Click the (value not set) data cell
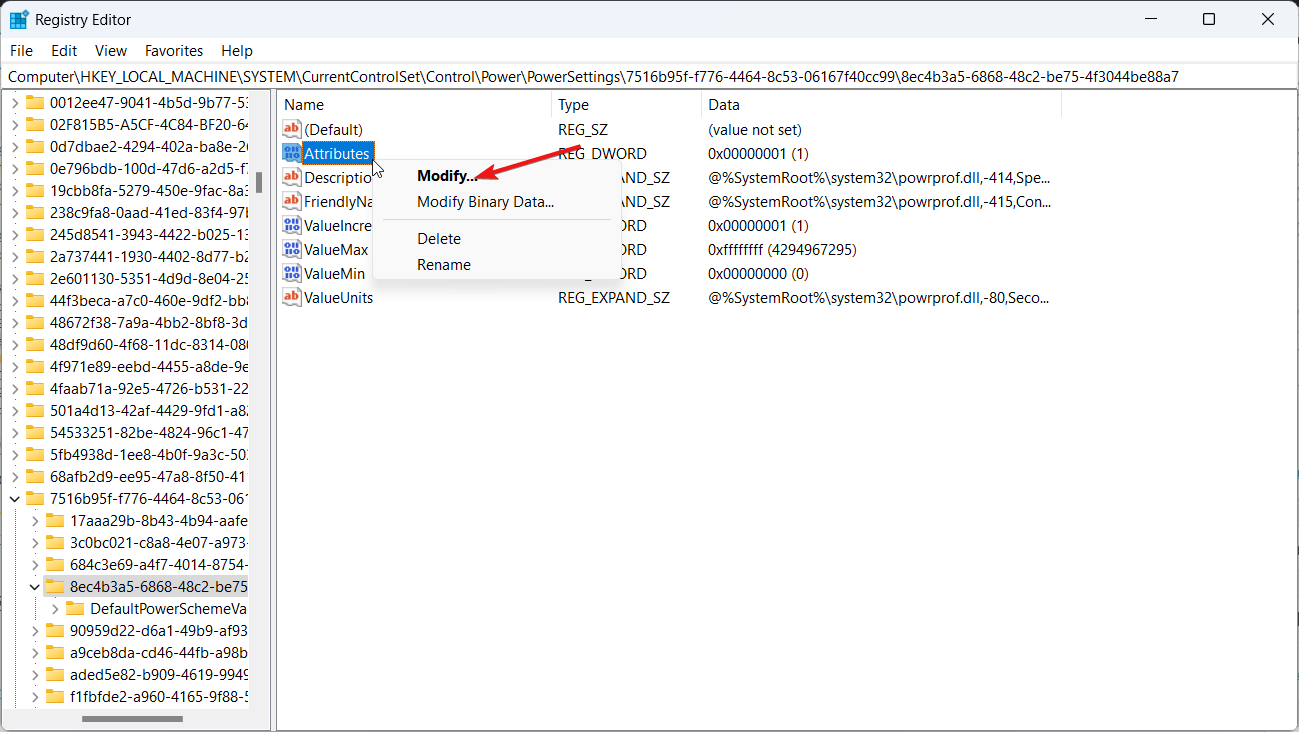This screenshot has width=1299, height=732. [755, 129]
